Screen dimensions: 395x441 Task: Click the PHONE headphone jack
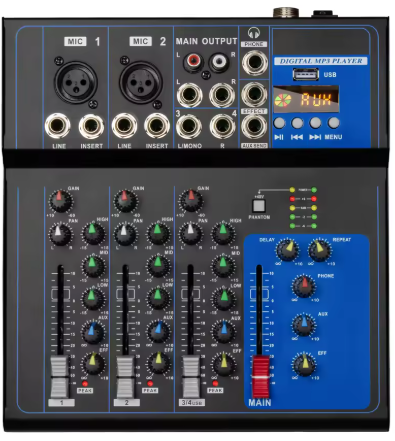[x=255, y=62]
